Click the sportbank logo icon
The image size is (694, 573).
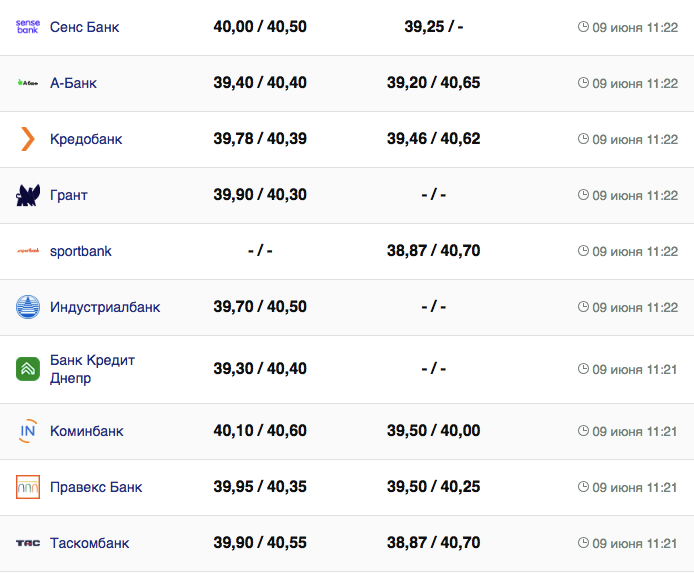click(x=28, y=251)
